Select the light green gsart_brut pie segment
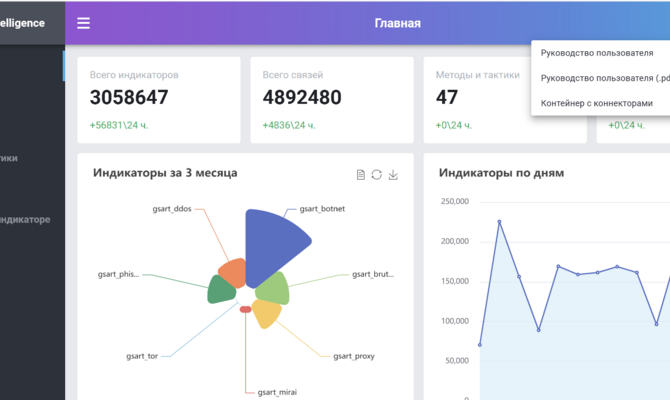670x400 pixels. (273, 288)
